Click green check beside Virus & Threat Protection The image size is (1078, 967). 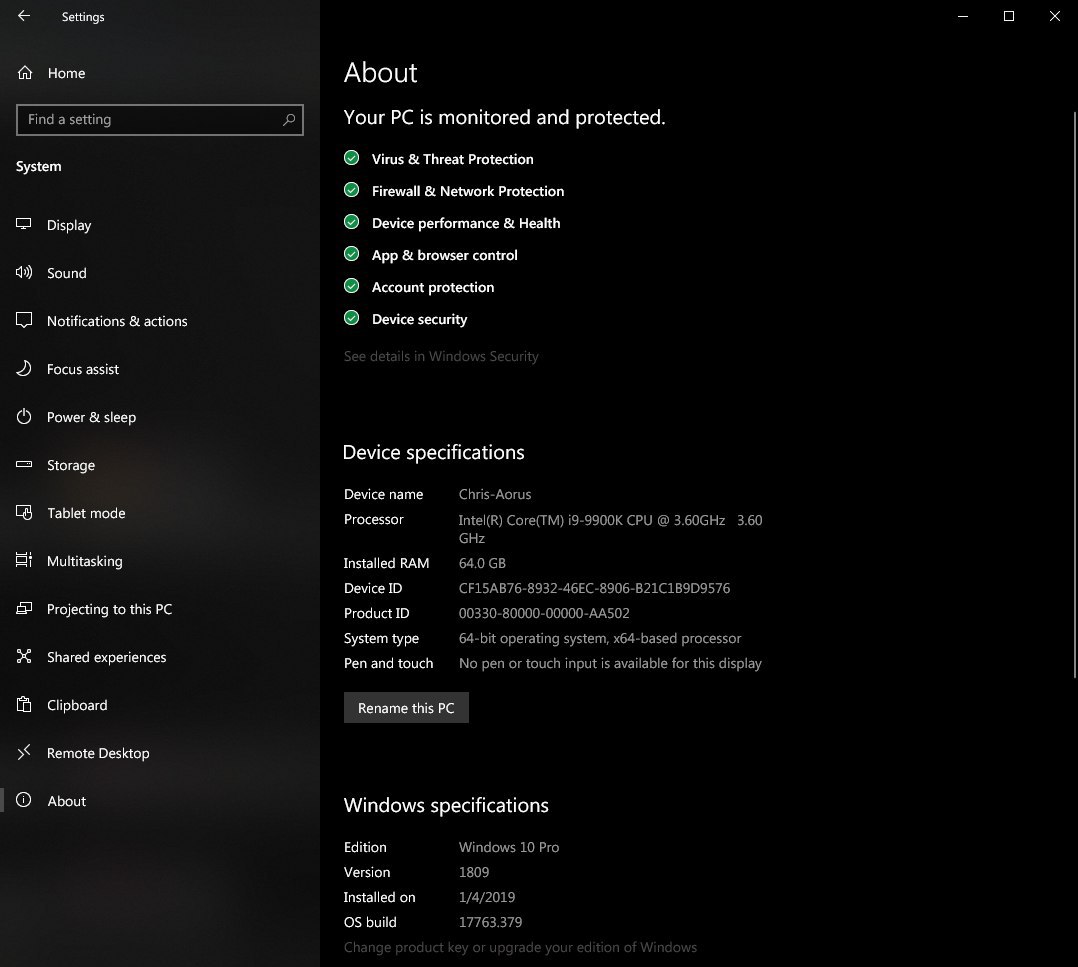coord(351,158)
